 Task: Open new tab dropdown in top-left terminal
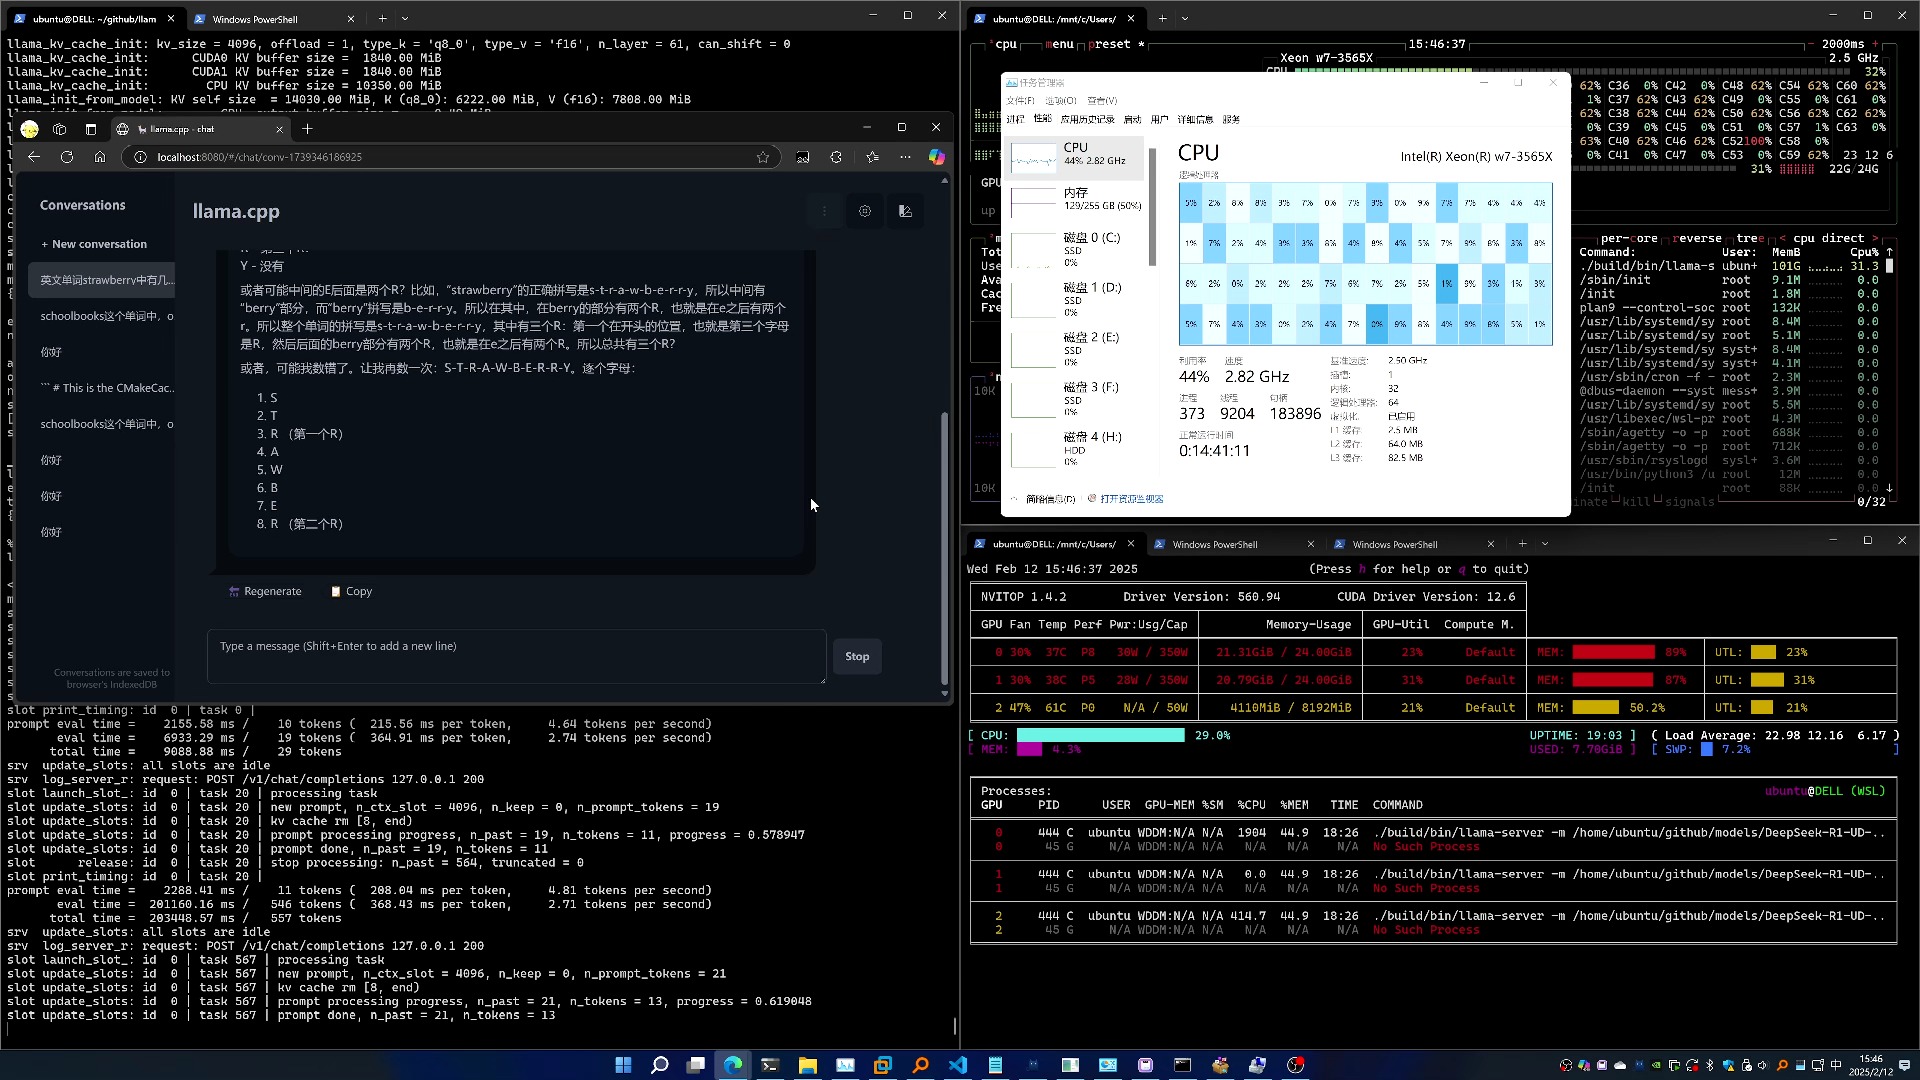pos(405,18)
